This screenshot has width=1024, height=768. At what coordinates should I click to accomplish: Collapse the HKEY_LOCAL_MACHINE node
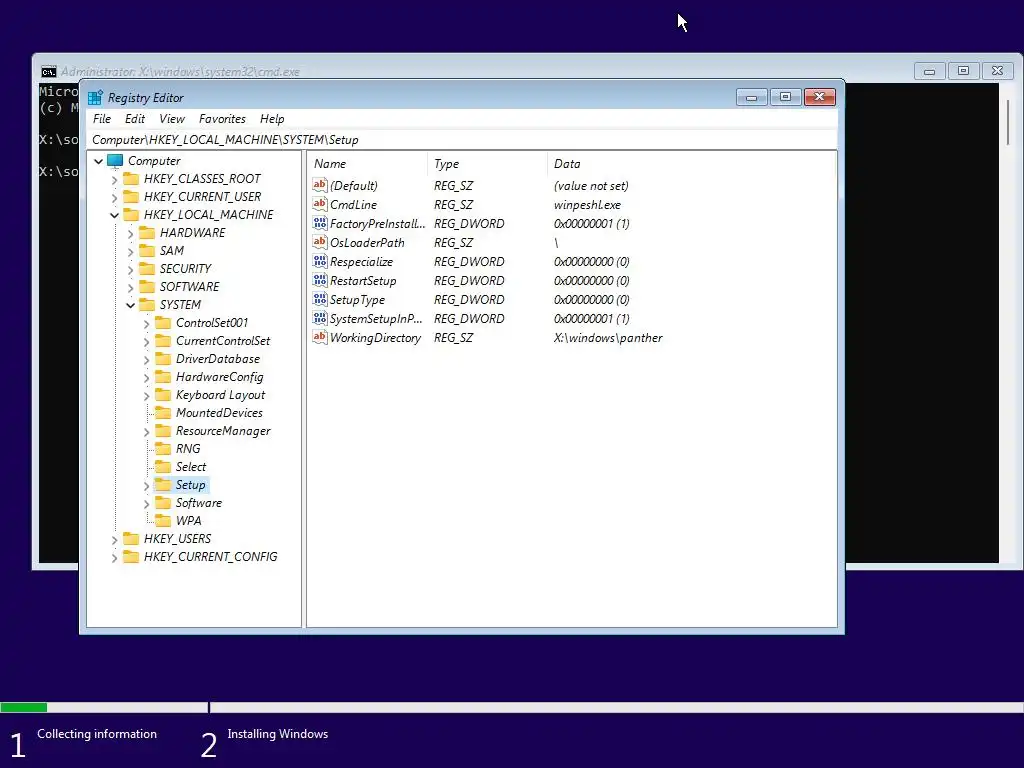click(115, 215)
